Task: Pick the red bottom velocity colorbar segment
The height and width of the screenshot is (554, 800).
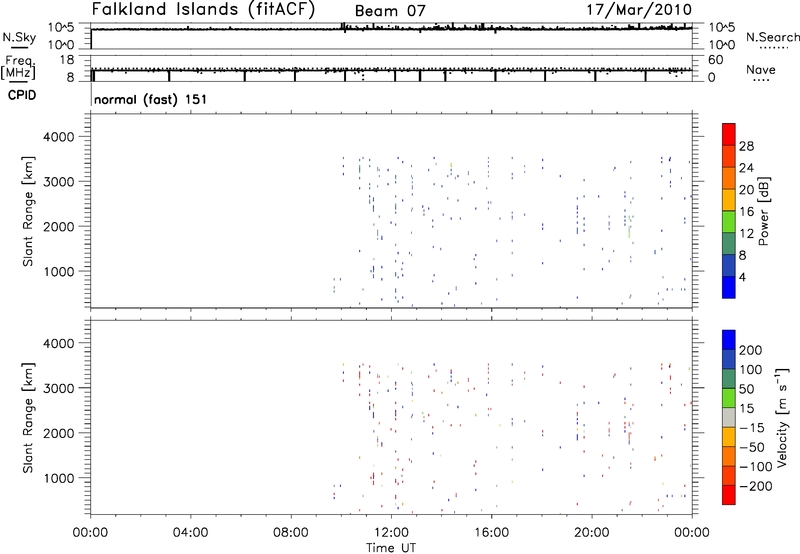Action: pos(729,495)
